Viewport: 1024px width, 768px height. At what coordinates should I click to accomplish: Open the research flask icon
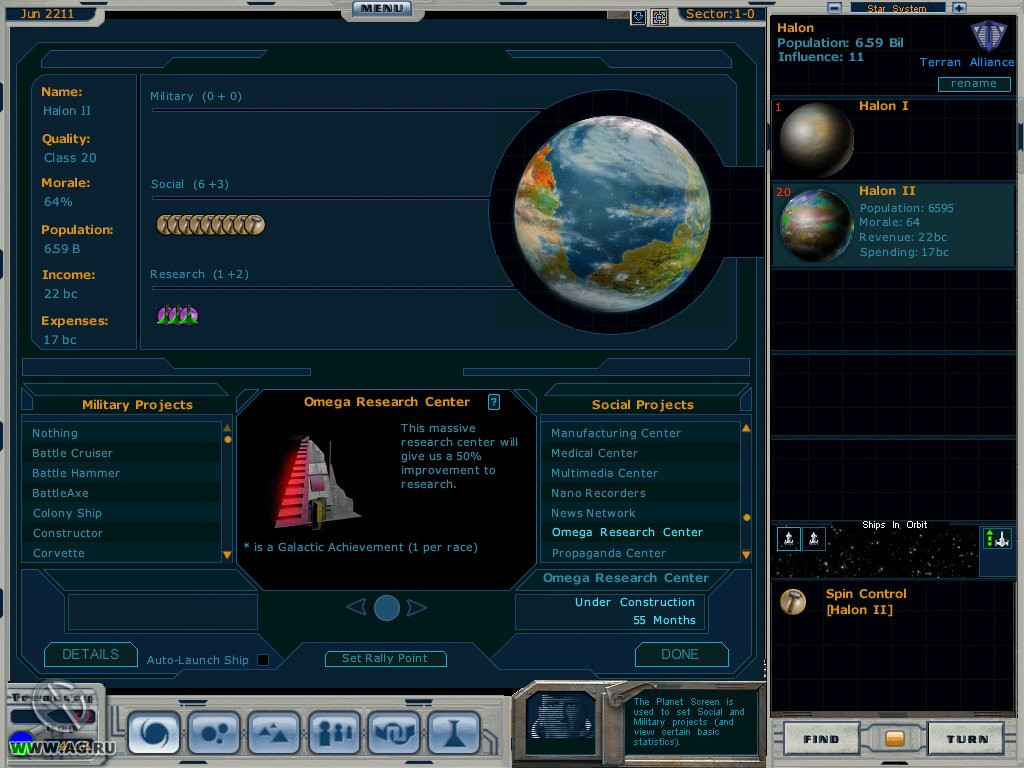click(454, 732)
